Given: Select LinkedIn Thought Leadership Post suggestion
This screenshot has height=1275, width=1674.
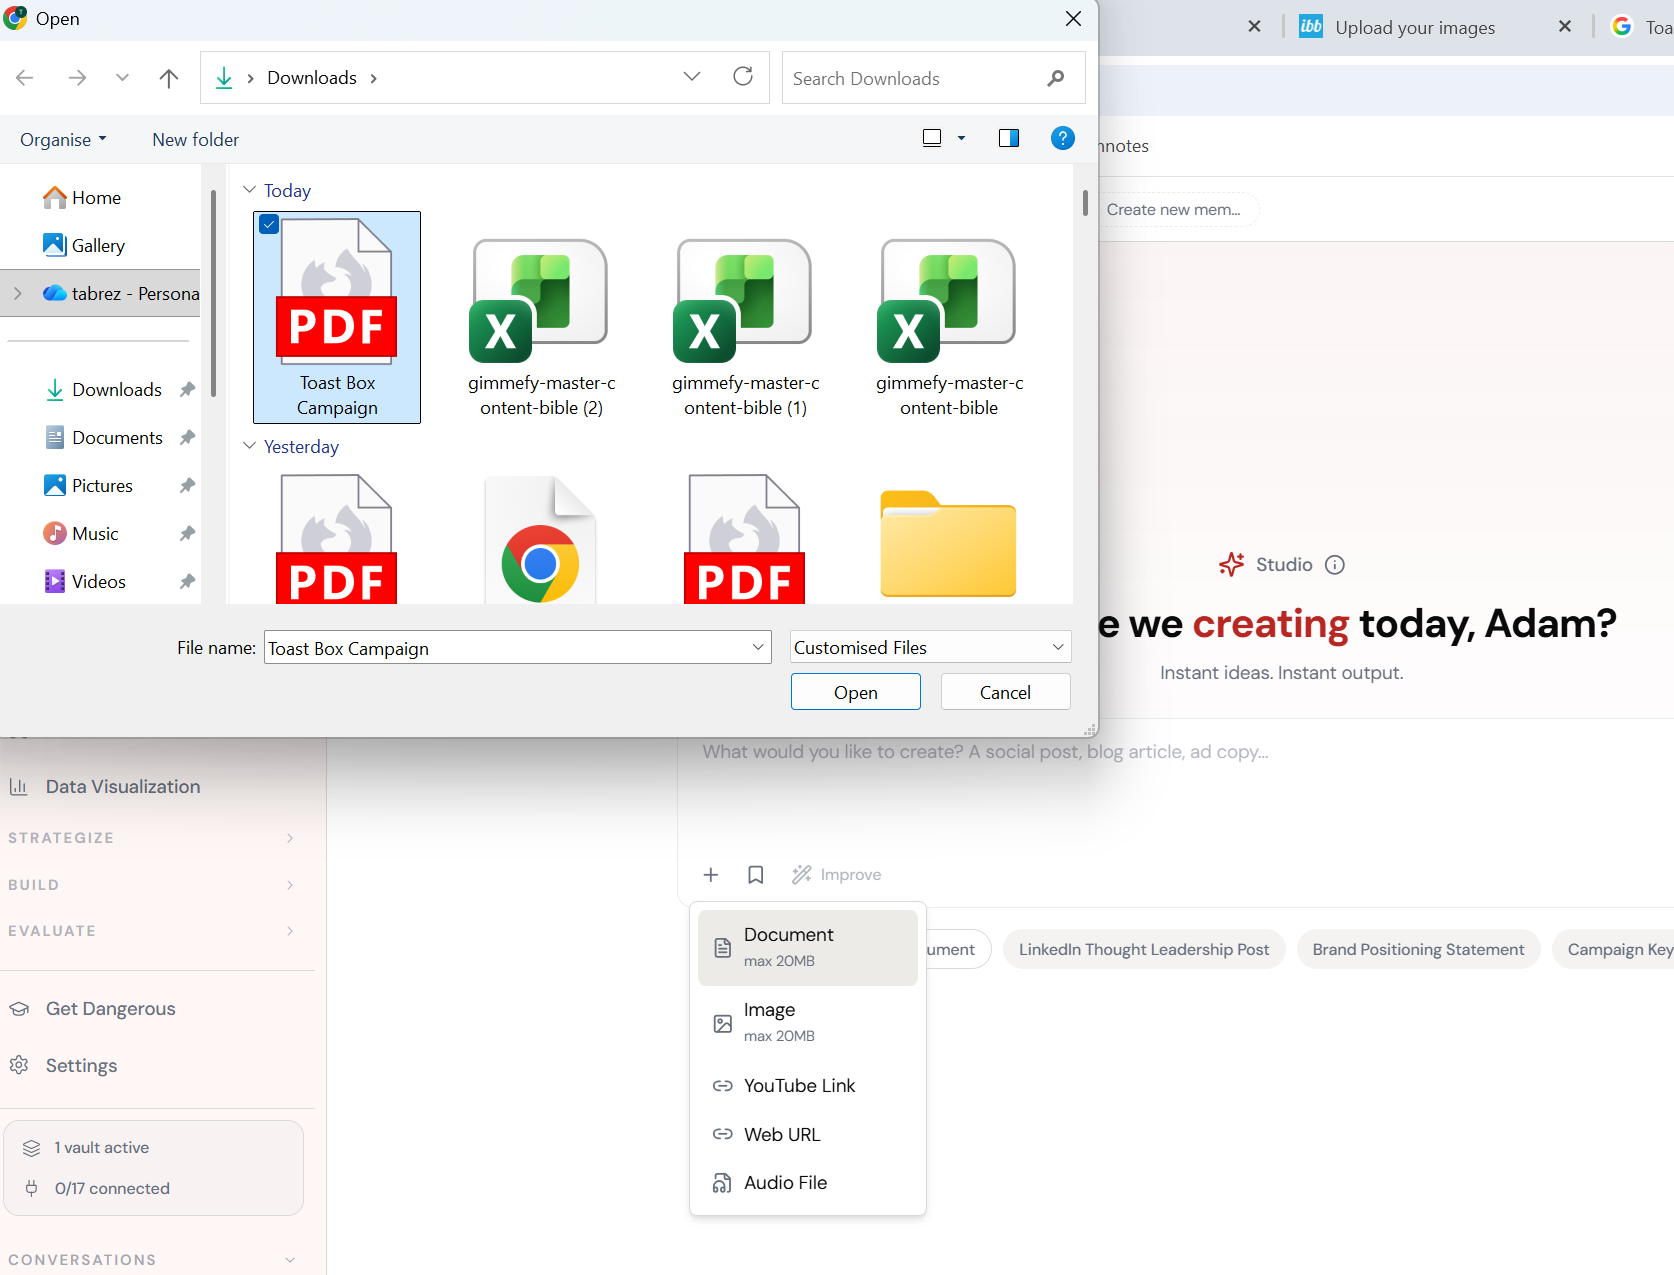Looking at the screenshot, I should tap(1144, 948).
